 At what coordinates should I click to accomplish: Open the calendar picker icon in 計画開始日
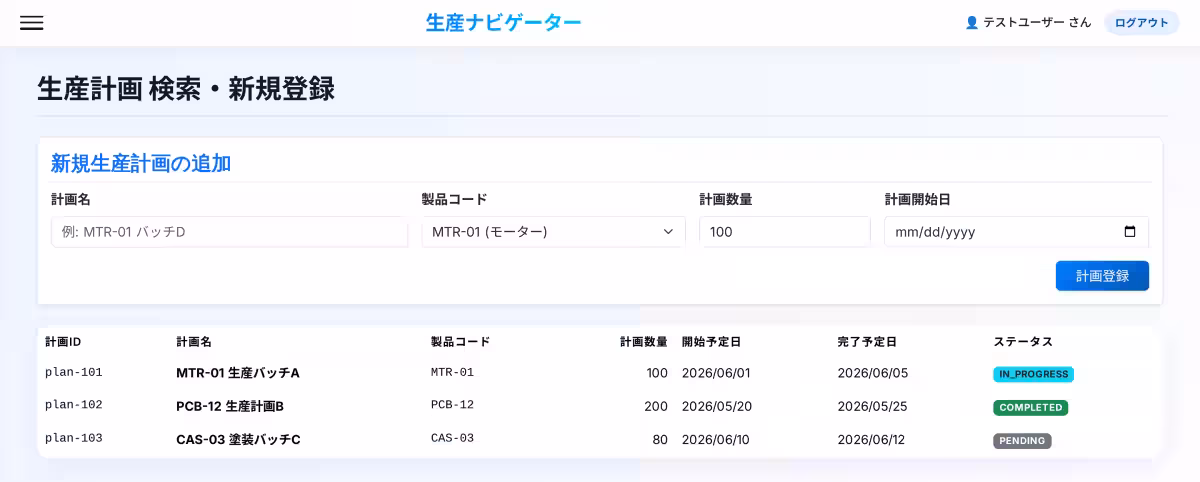point(1130,232)
